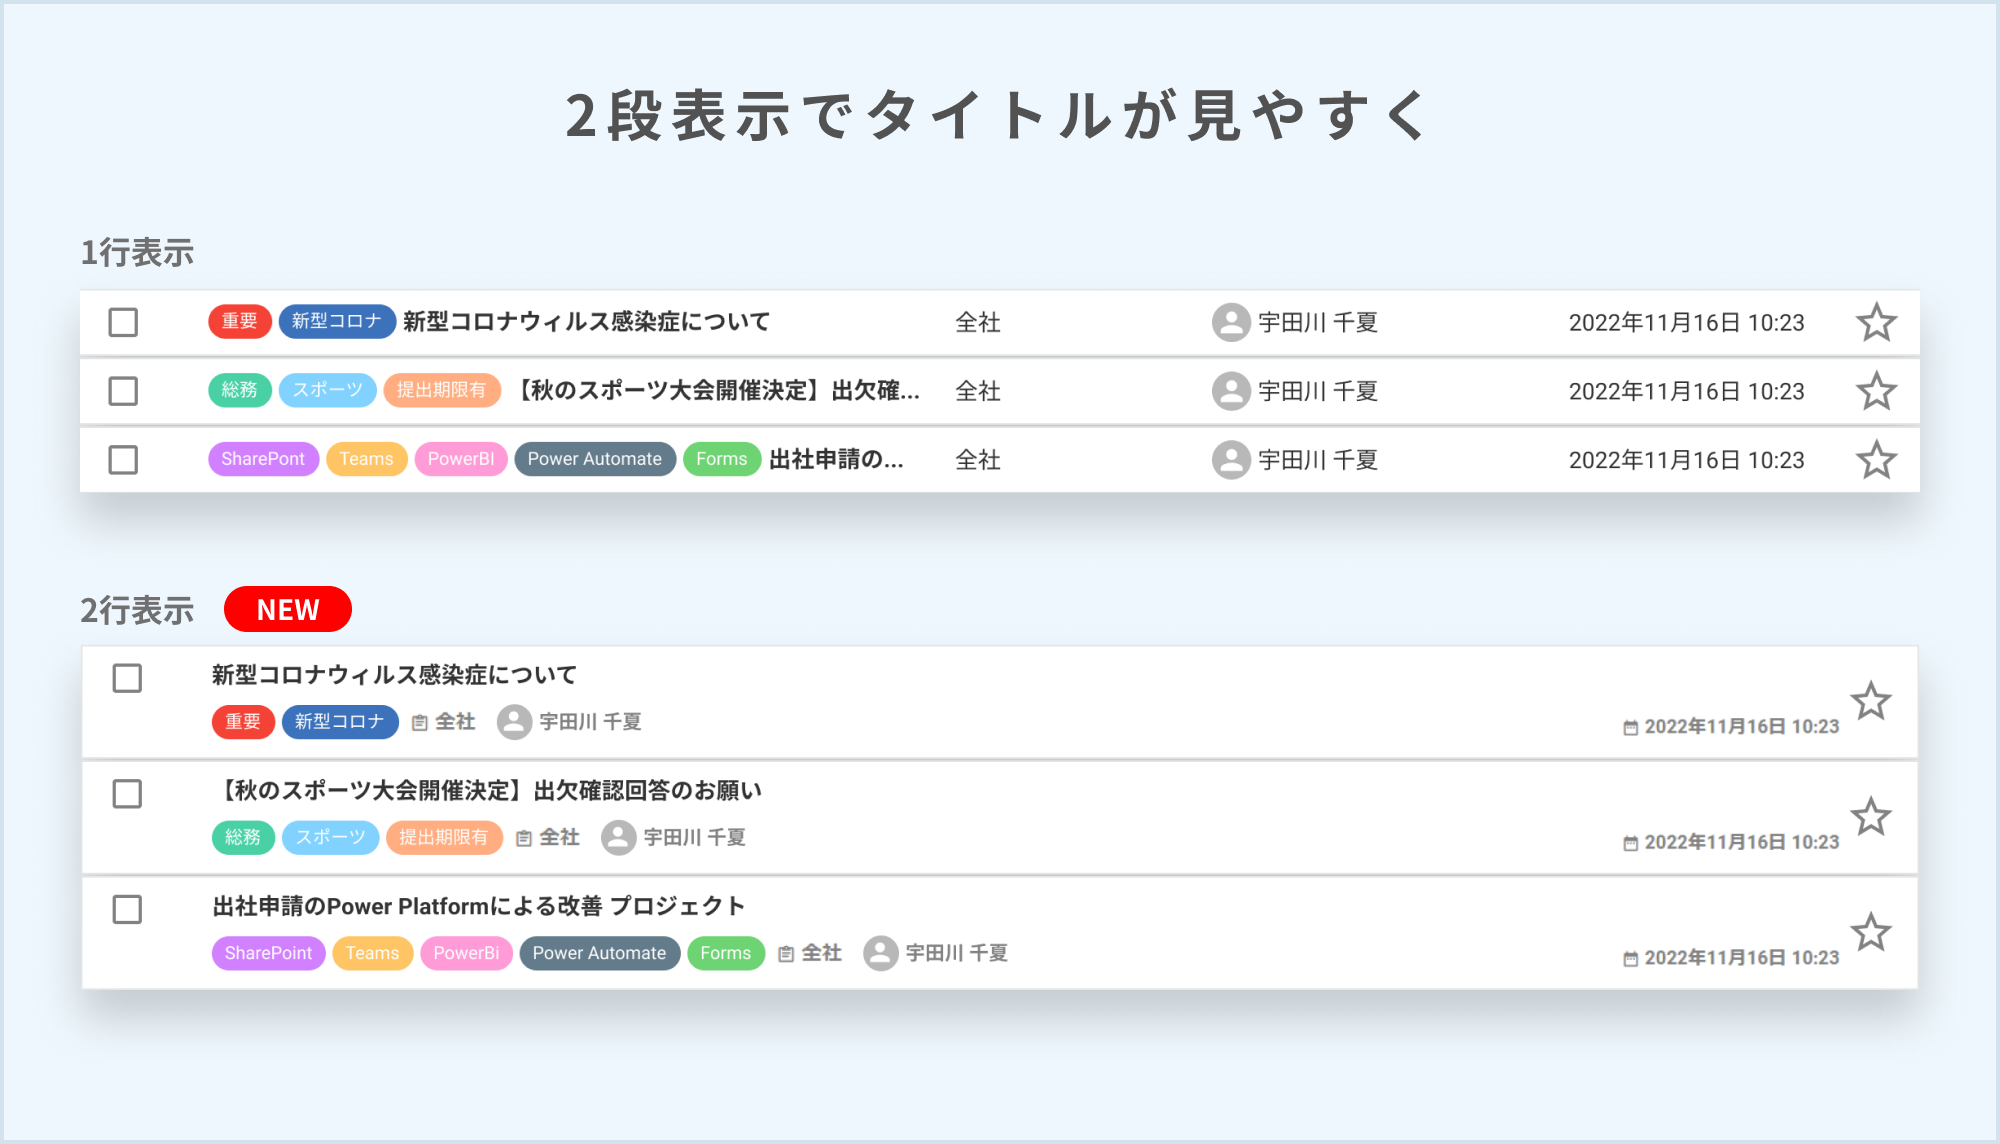Screen dimensions: 2000x1144
Task: Click the clipboard icon before 全社 under 出欠確認回答のお願い
Action: [x=524, y=839]
